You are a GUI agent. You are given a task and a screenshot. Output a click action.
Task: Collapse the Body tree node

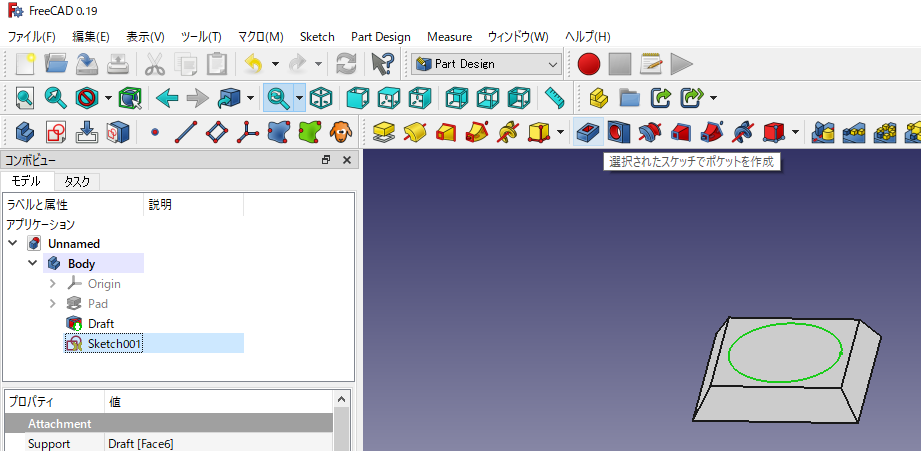(x=33, y=263)
